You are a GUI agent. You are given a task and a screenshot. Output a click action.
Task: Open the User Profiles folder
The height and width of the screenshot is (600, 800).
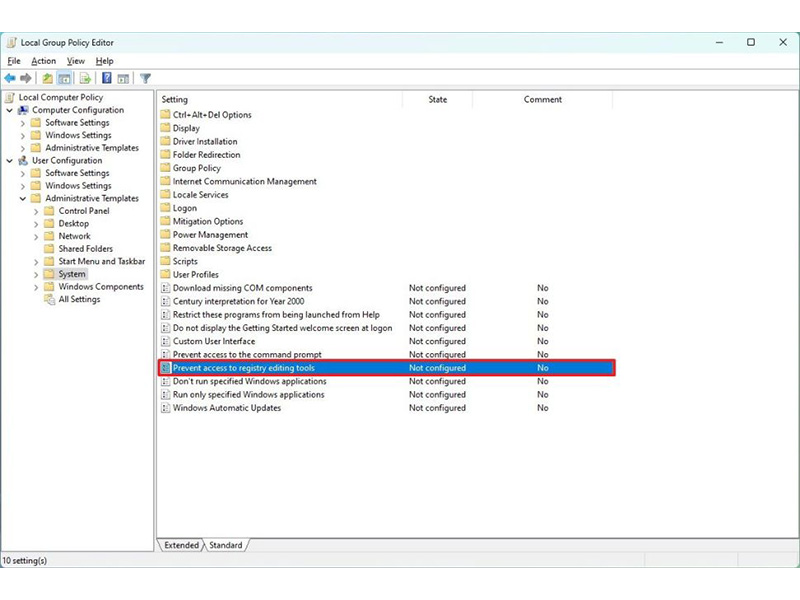pos(195,274)
